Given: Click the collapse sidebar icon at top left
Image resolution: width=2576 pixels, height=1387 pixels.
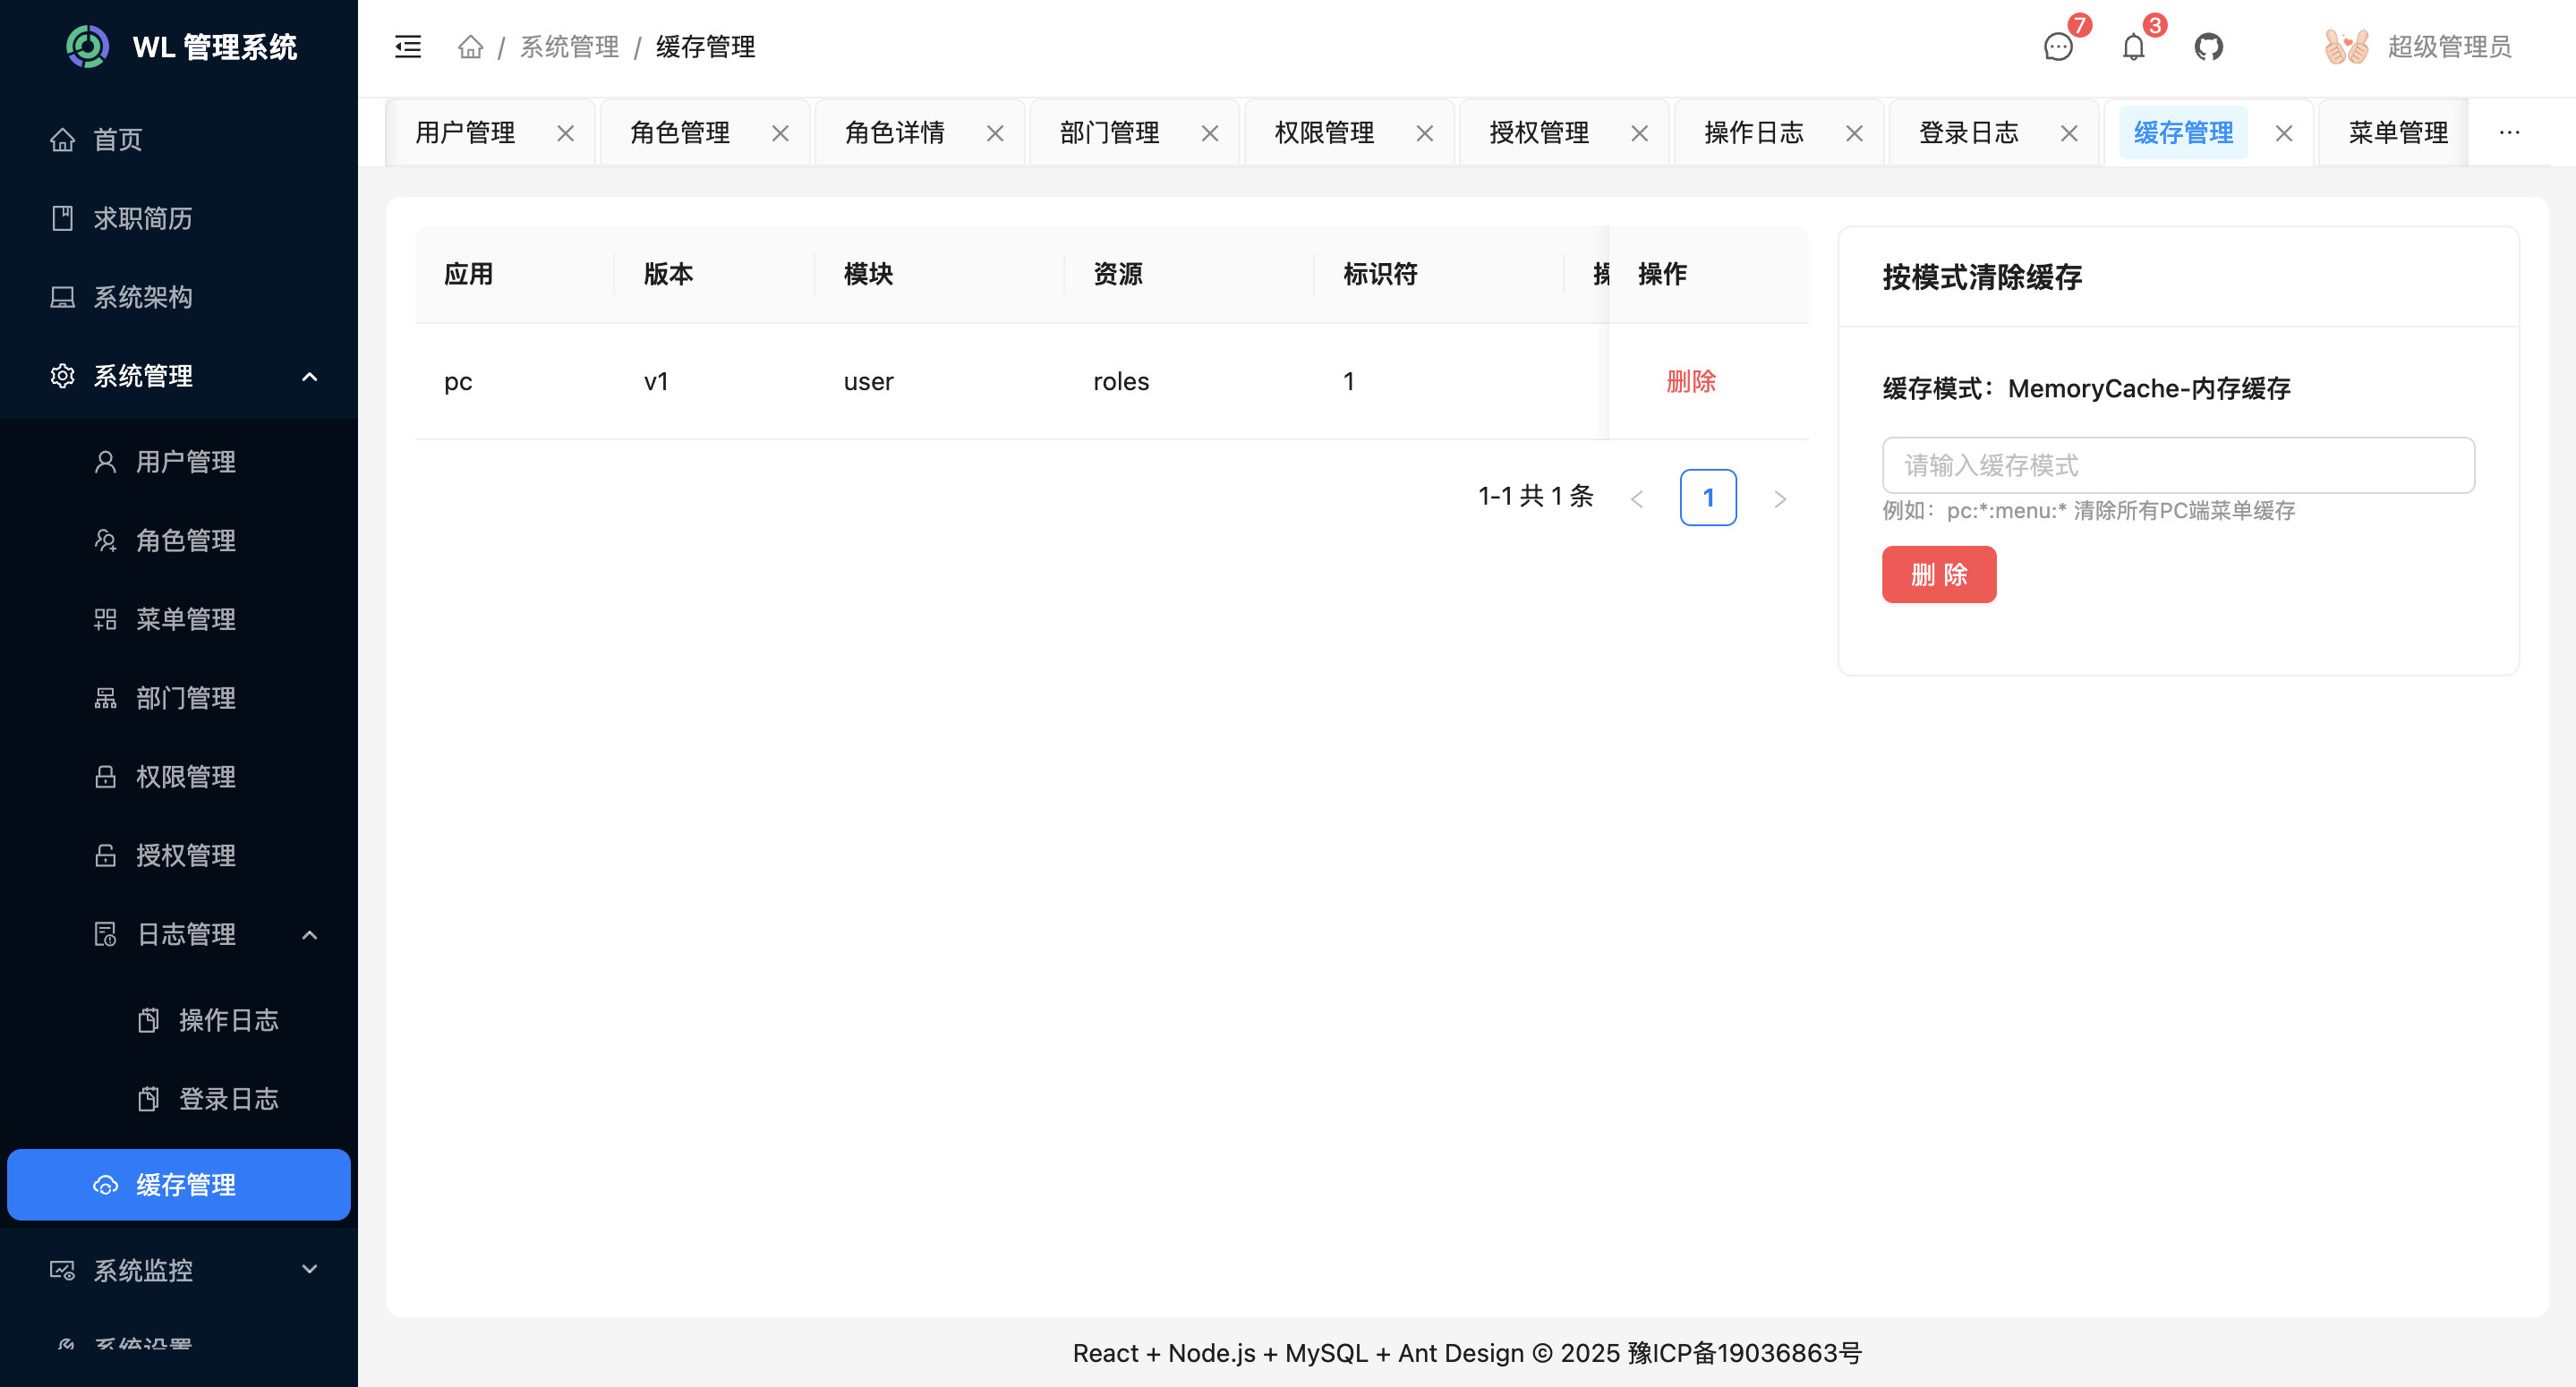Looking at the screenshot, I should click(408, 47).
